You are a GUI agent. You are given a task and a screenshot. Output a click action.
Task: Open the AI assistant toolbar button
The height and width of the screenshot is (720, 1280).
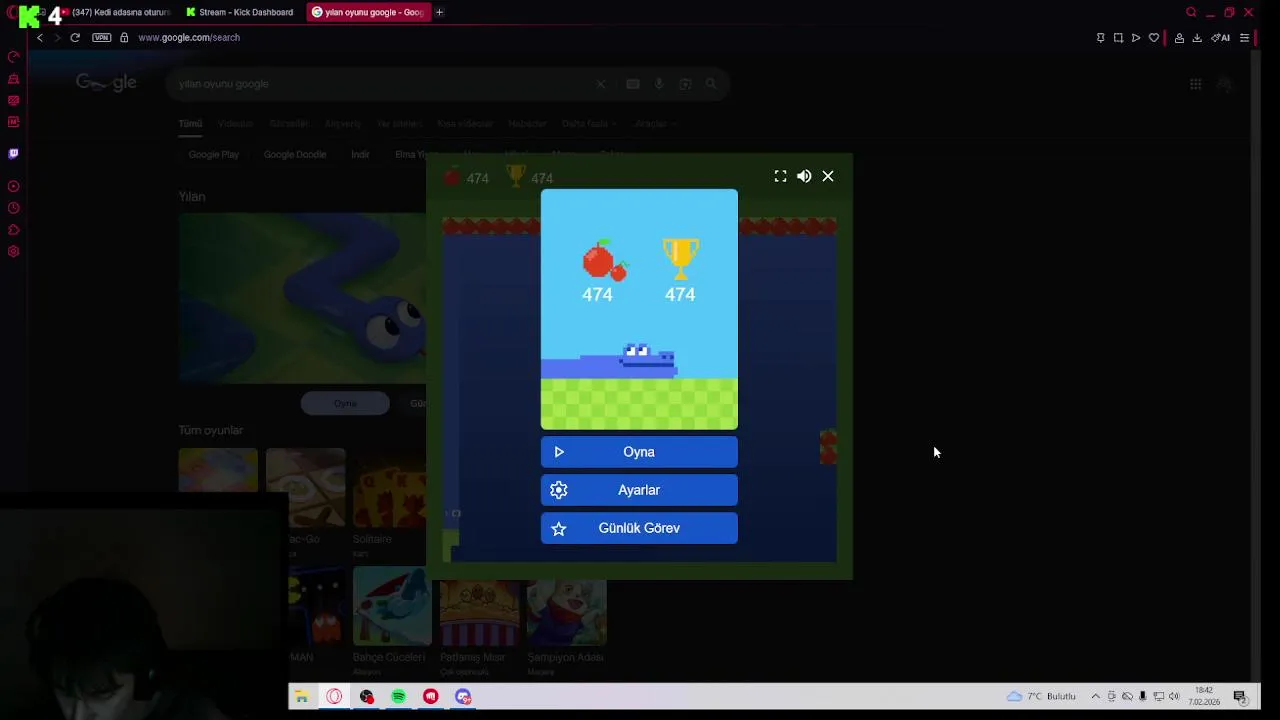click(x=1221, y=38)
